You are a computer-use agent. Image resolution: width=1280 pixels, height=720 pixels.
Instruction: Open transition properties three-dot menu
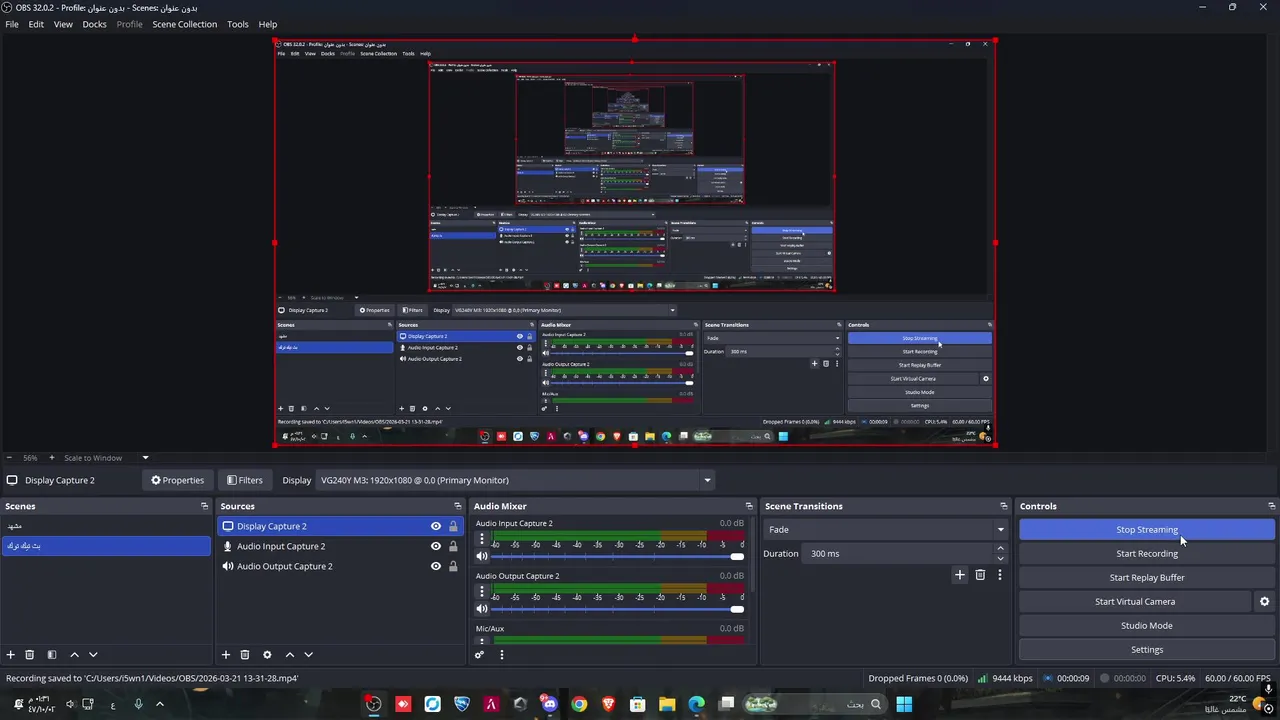click(x=1000, y=575)
